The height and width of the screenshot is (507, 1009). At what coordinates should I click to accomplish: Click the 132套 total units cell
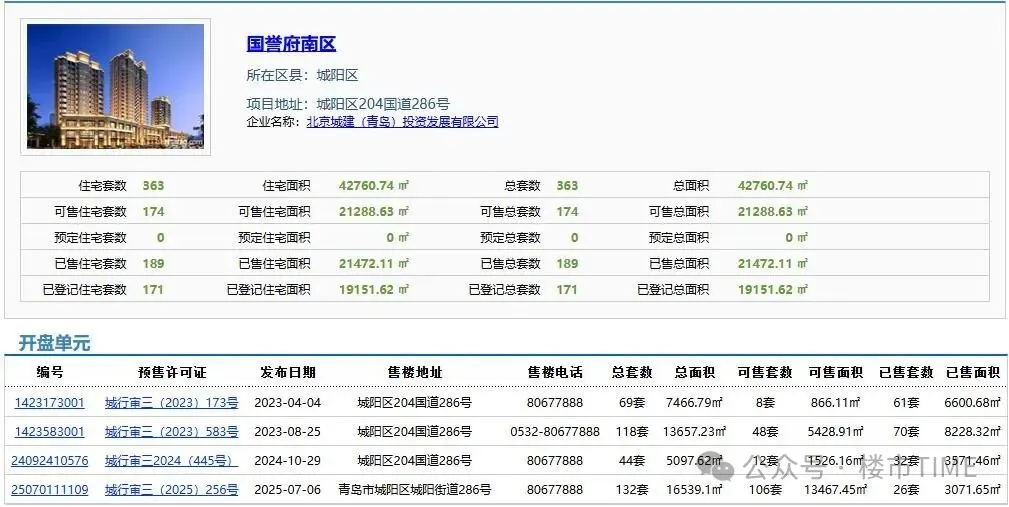(x=631, y=490)
